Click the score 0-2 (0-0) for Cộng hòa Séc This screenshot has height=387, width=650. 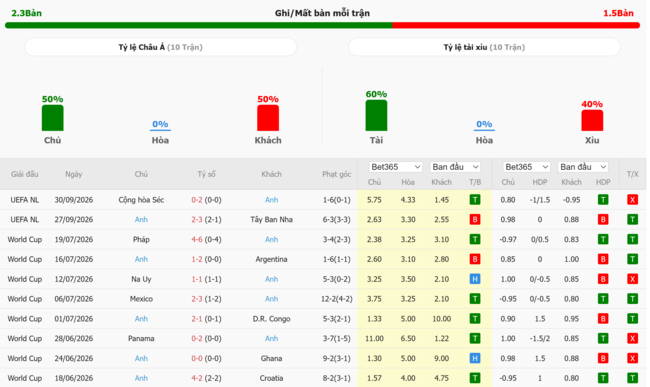(206, 200)
